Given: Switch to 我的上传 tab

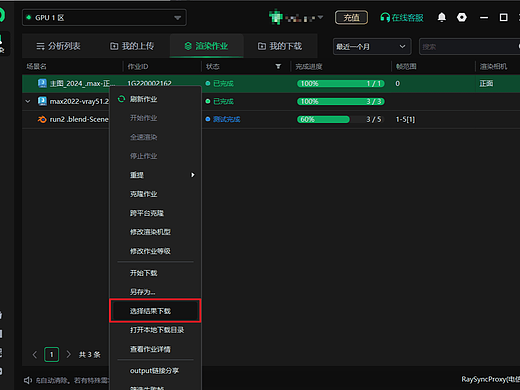Looking at the screenshot, I should 132,46.
